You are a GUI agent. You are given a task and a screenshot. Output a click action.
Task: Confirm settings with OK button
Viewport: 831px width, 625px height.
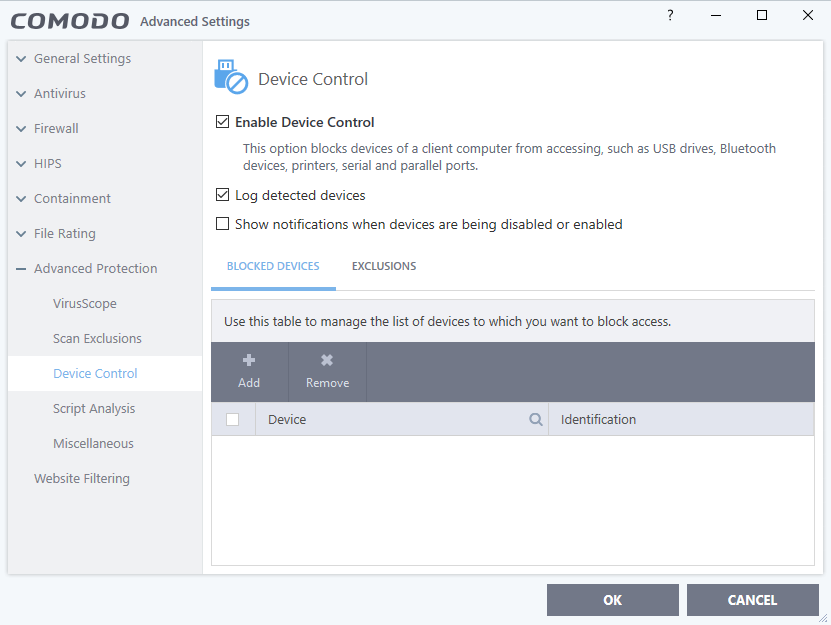(x=613, y=600)
